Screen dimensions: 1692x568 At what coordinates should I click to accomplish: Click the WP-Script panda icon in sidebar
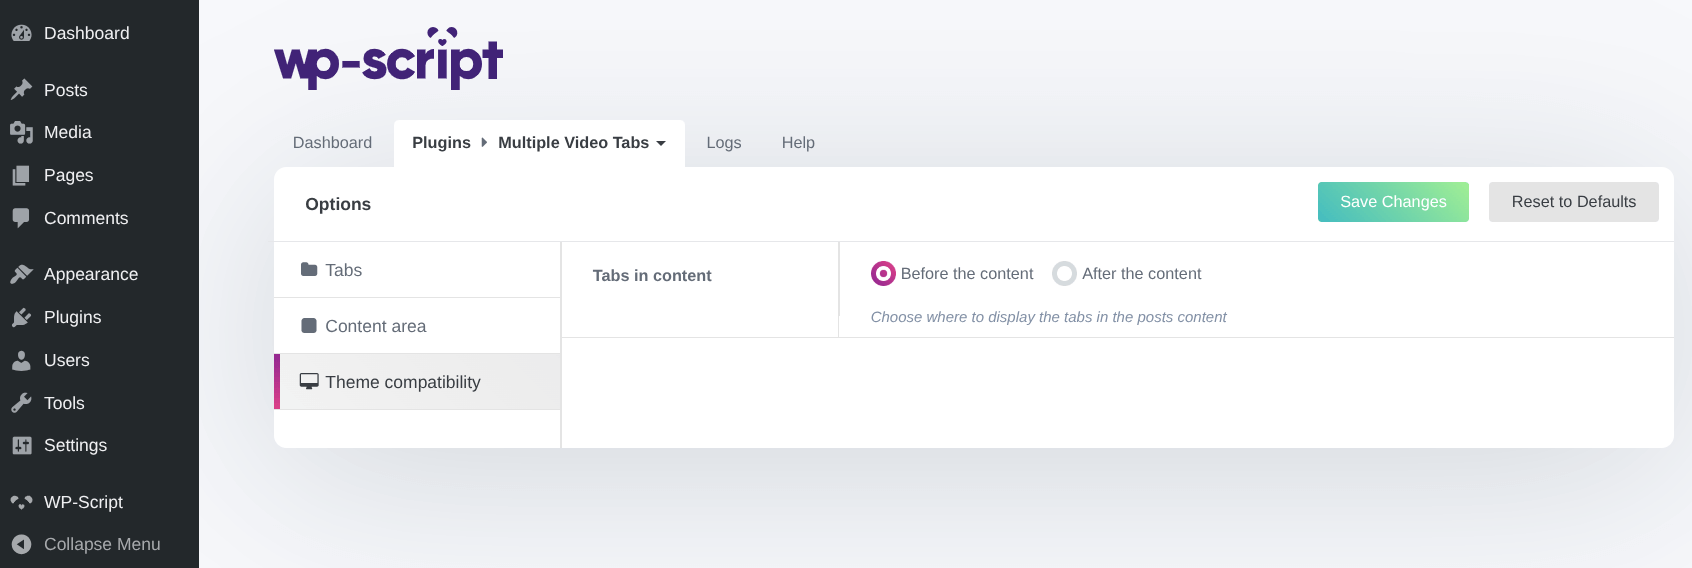21,502
